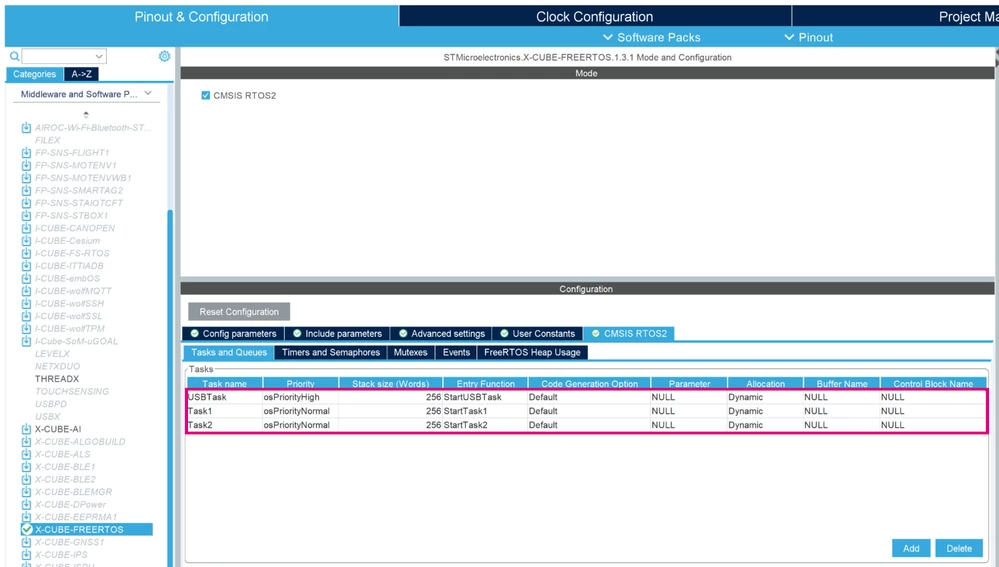
Task: Click the search magnifier icon
Action: (15, 56)
